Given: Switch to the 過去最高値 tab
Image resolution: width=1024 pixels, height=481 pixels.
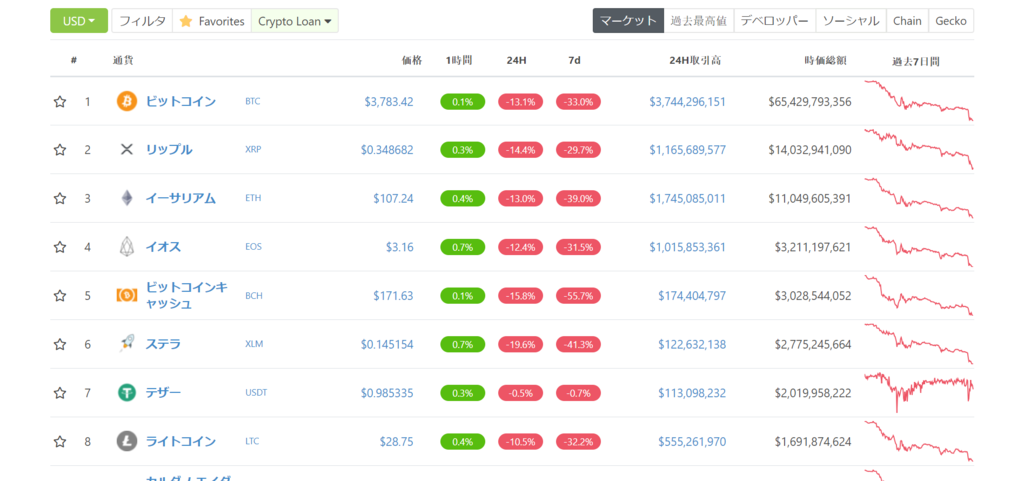Looking at the screenshot, I should pos(699,21).
